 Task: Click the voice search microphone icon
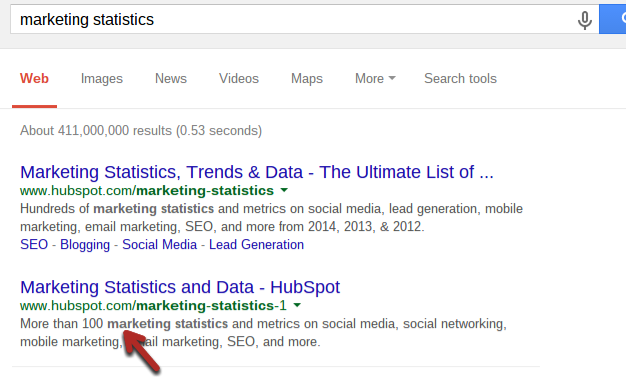[584, 20]
